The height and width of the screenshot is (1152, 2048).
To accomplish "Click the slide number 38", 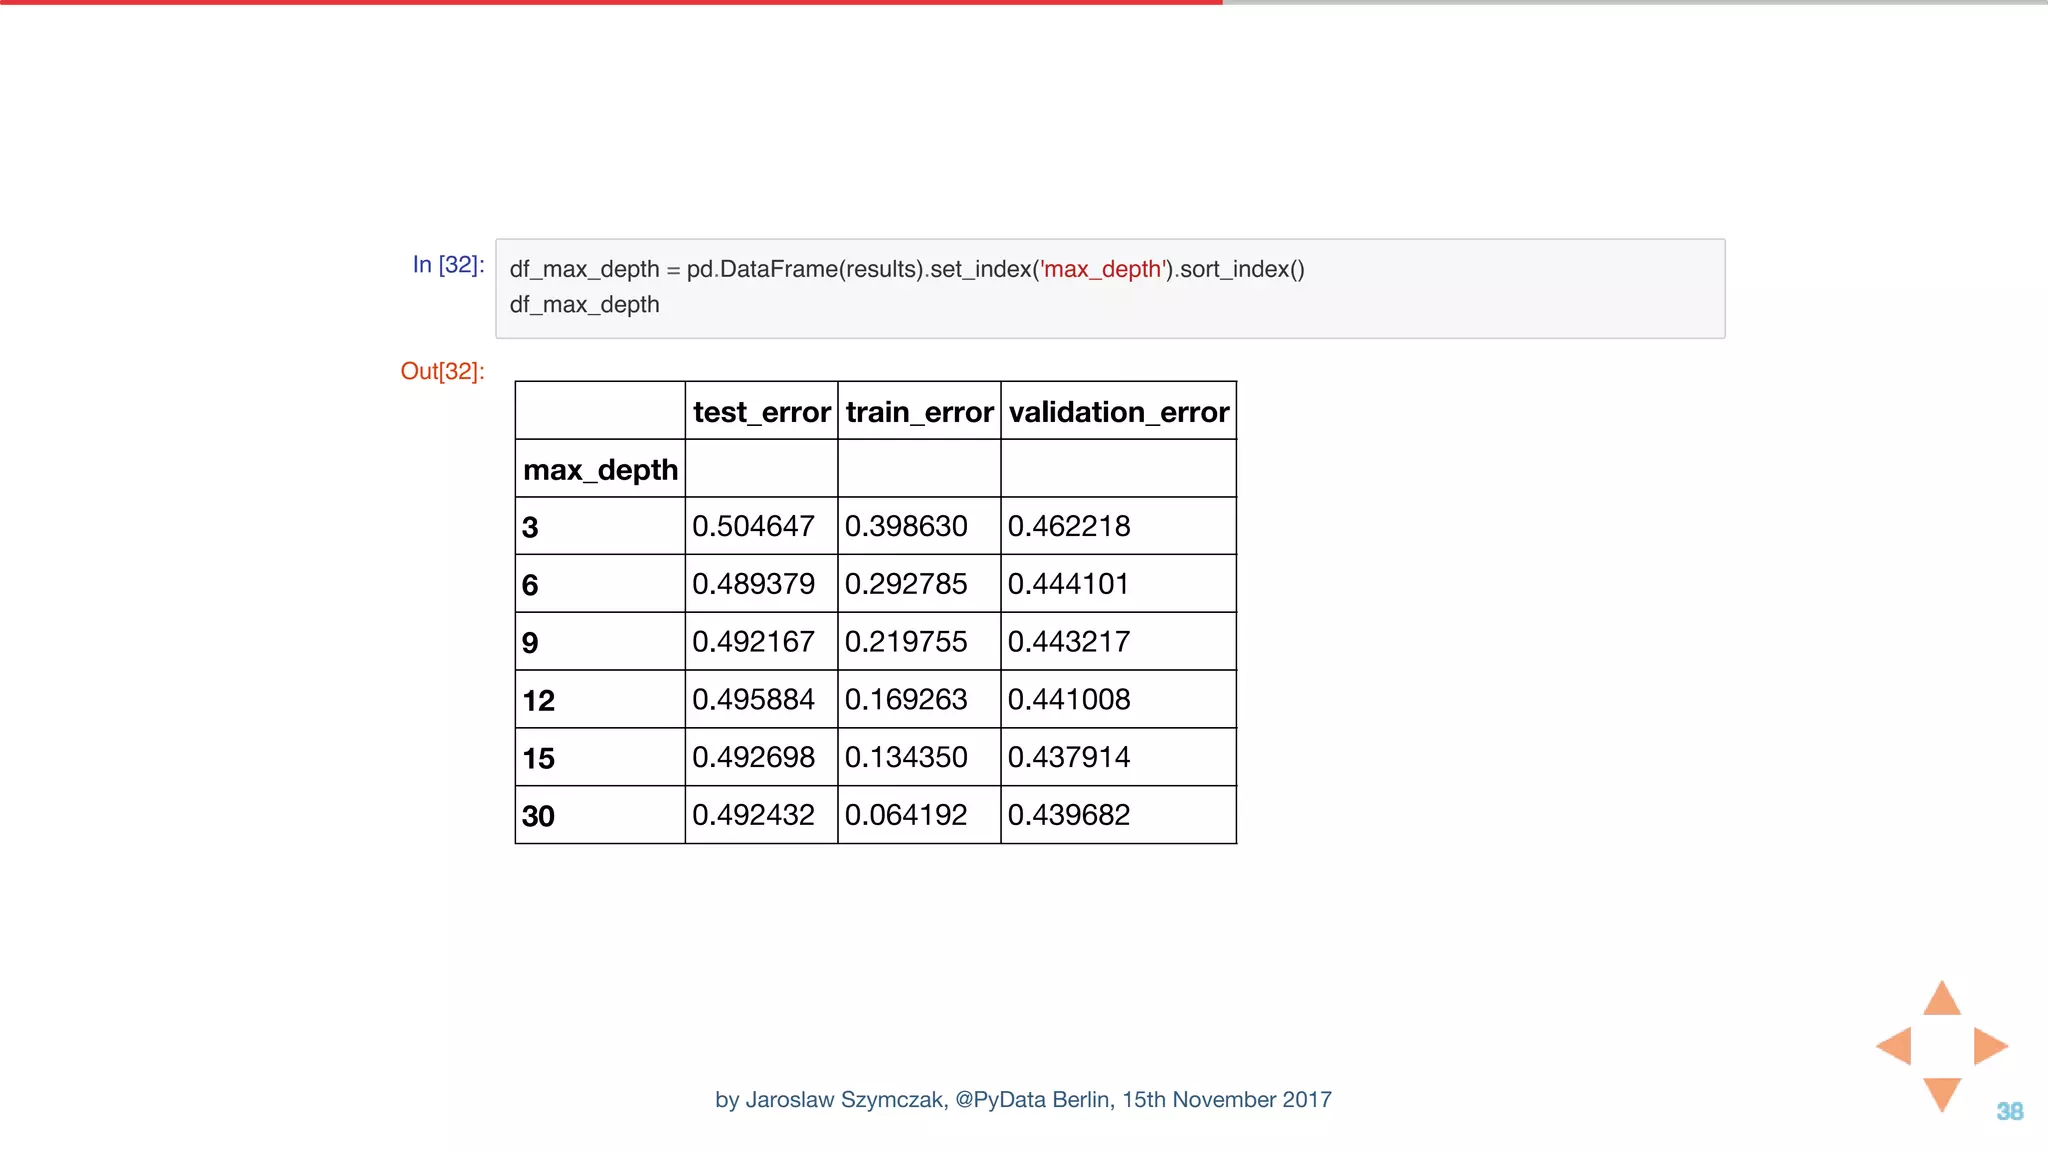I will point(2010,1111).
